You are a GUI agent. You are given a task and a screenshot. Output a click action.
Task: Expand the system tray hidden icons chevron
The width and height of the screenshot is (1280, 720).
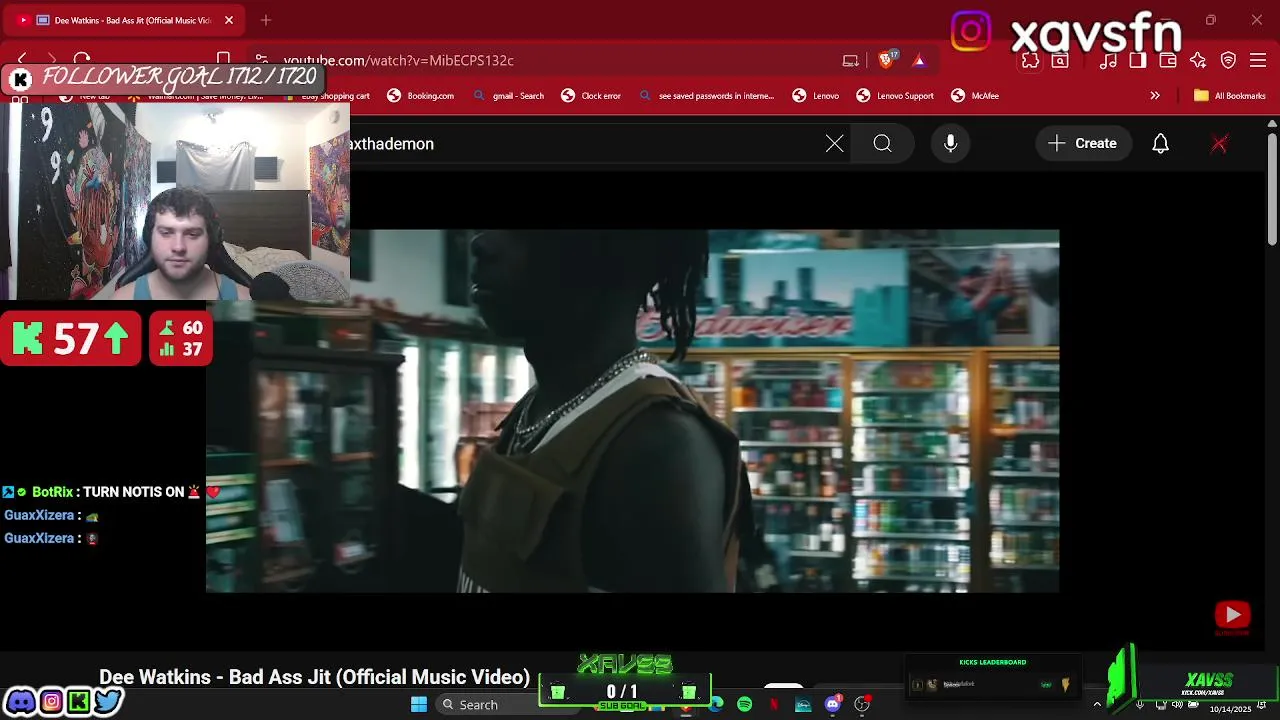click(x=1097, y=705)
